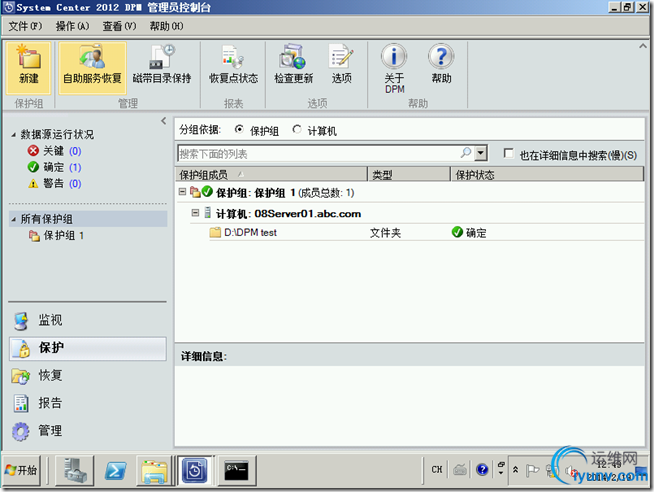The image size is (654, 492).
Task: Click the DPM console taskbar button
Action: click(x=194, y=470)
